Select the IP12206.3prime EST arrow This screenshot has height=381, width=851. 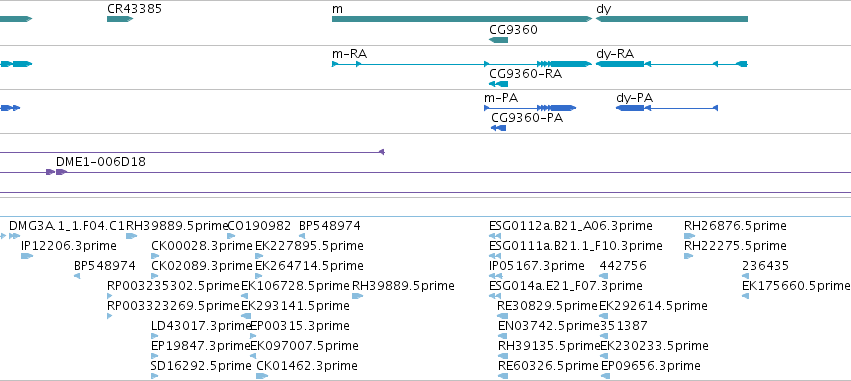tap(27, 256)
